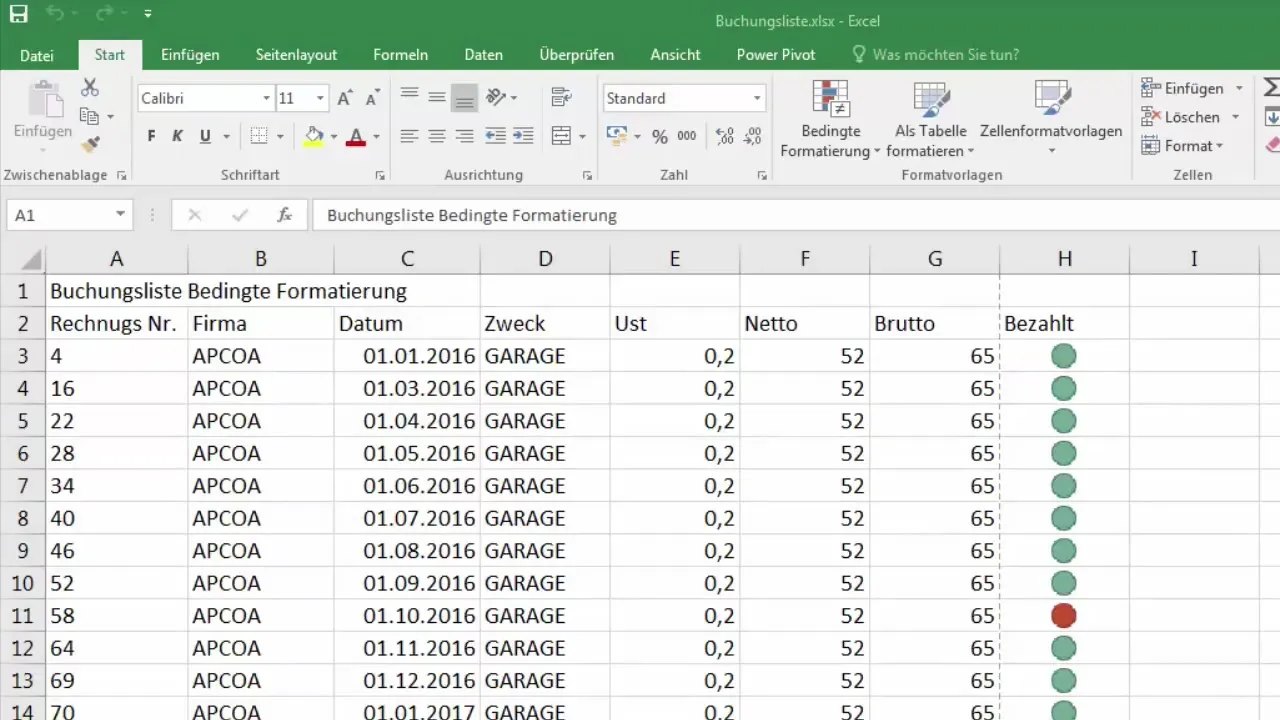The height and width of the screenshot is (720, 1280).
Task: Switch to the Daten tab
Action: pos(483,55)
